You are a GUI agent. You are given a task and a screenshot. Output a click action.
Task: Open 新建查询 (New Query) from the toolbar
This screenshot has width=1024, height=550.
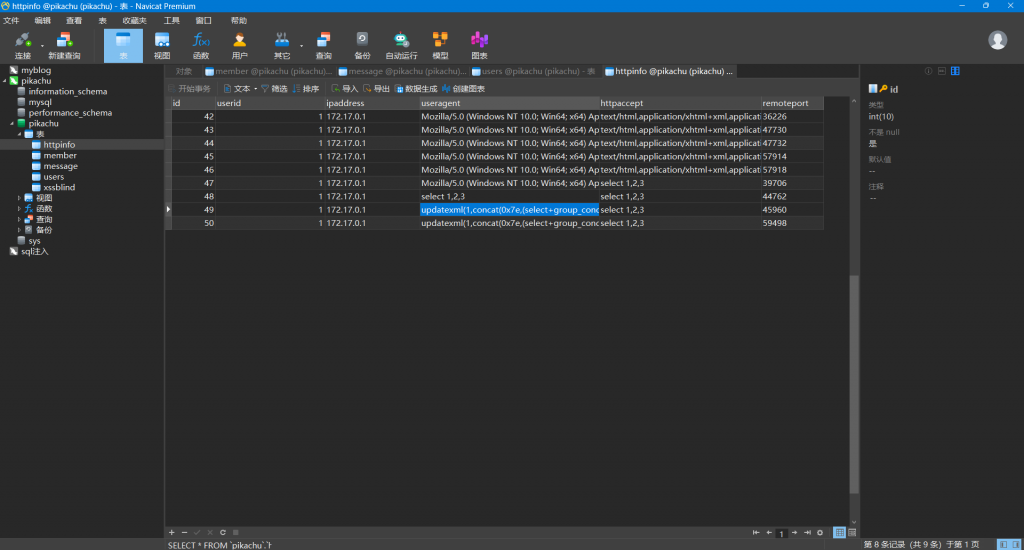(64, 45)
